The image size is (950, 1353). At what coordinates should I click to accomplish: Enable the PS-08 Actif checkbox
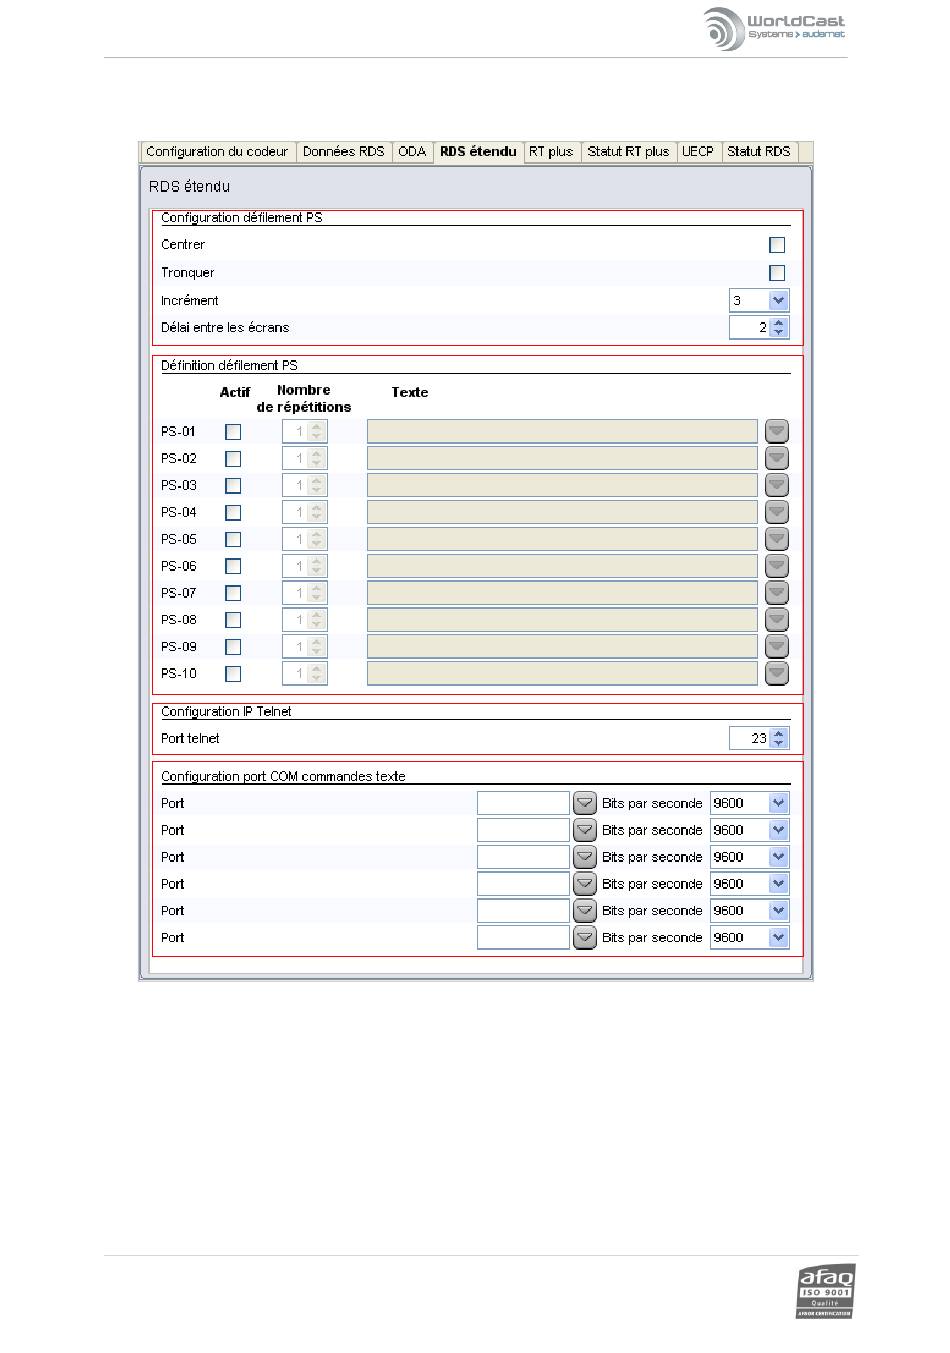point(233,620)
